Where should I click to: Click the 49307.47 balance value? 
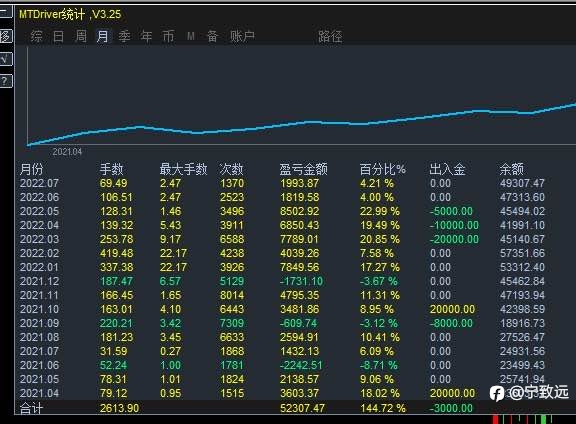point(522,183)
